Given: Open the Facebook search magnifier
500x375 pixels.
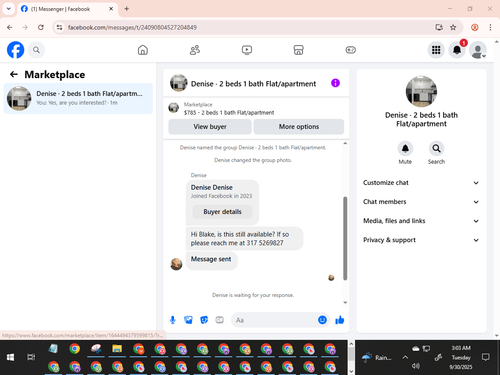Looking at the screenshot, I should click(36, 50).
